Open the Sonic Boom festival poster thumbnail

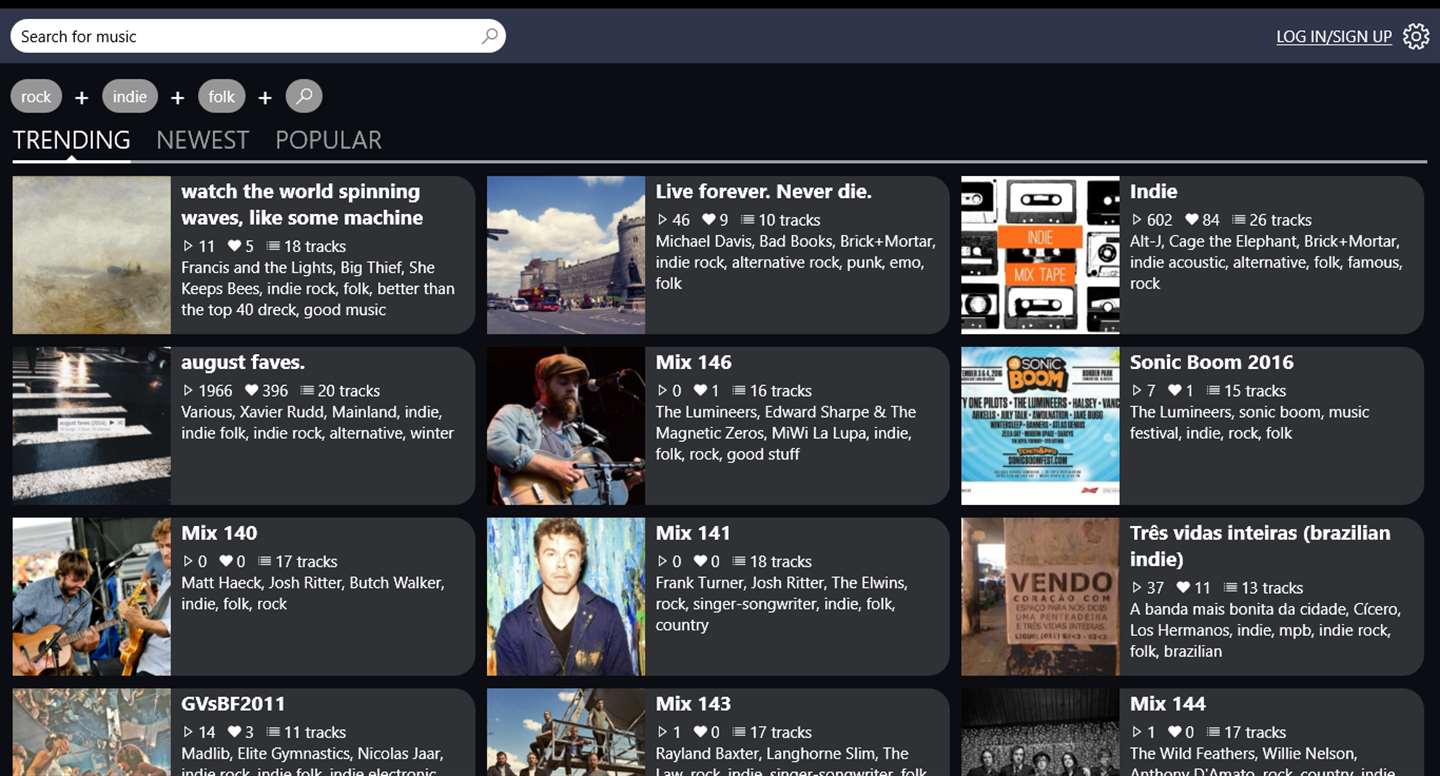pyautogui.click(x=1040, y=426)
